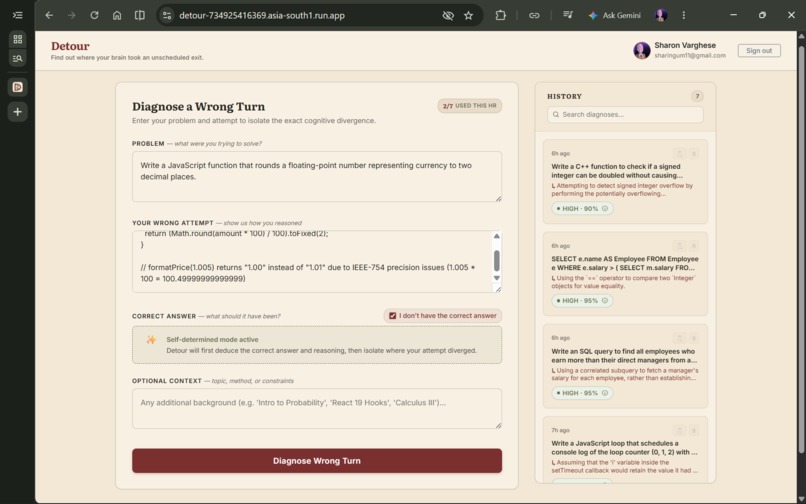
Task: Click the HIGH · 90% confidence badge
Action: 582,209
